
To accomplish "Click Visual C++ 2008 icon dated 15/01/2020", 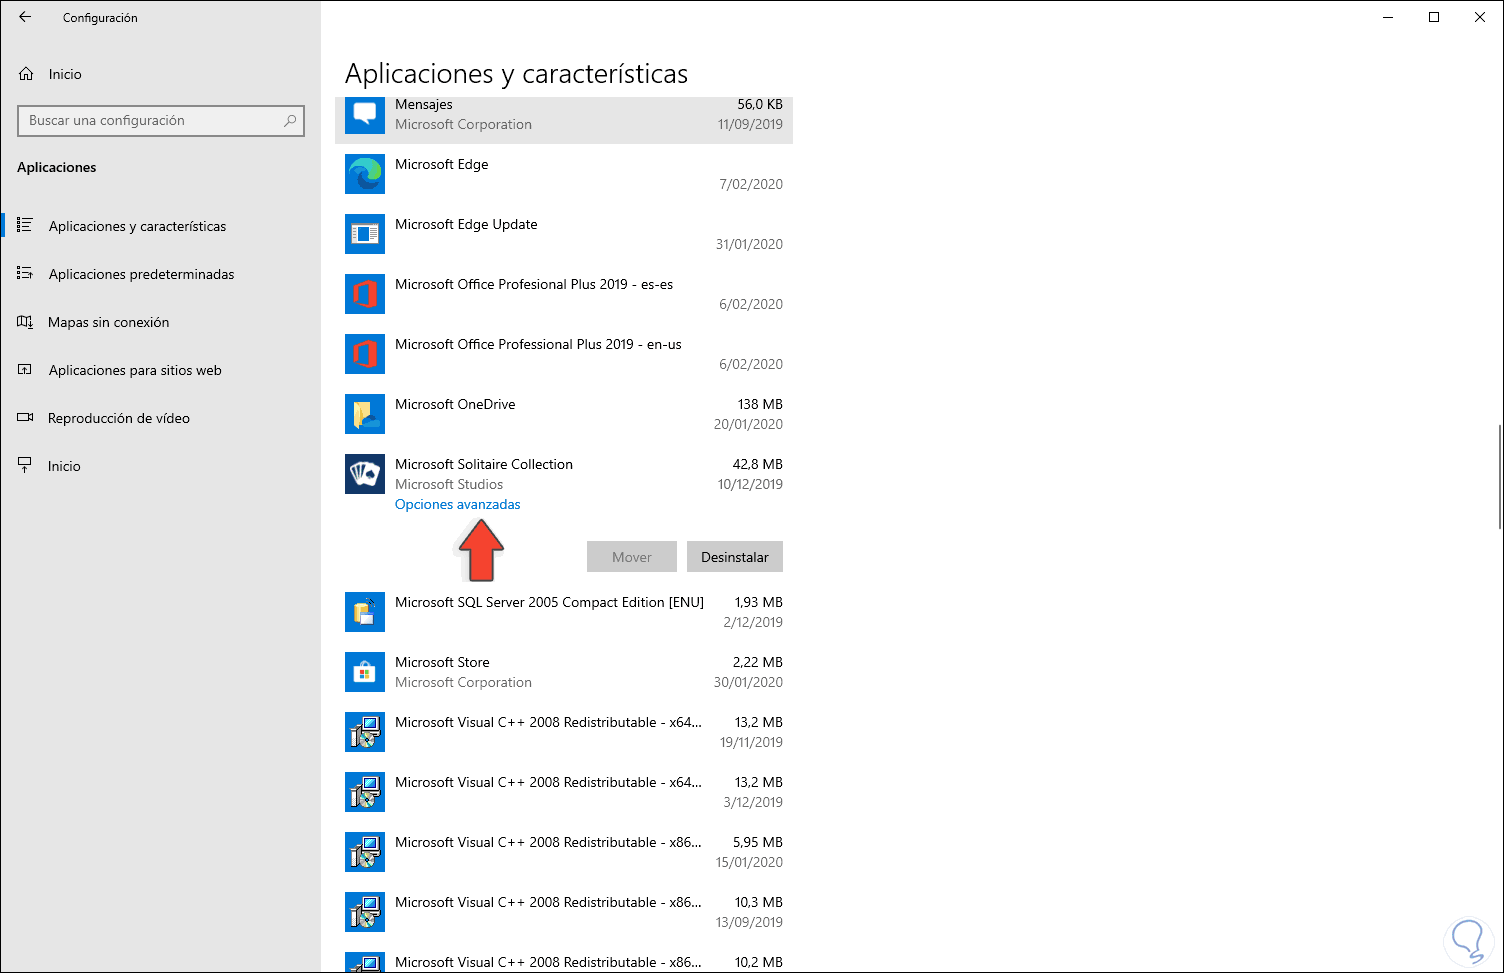I will 365,852.
